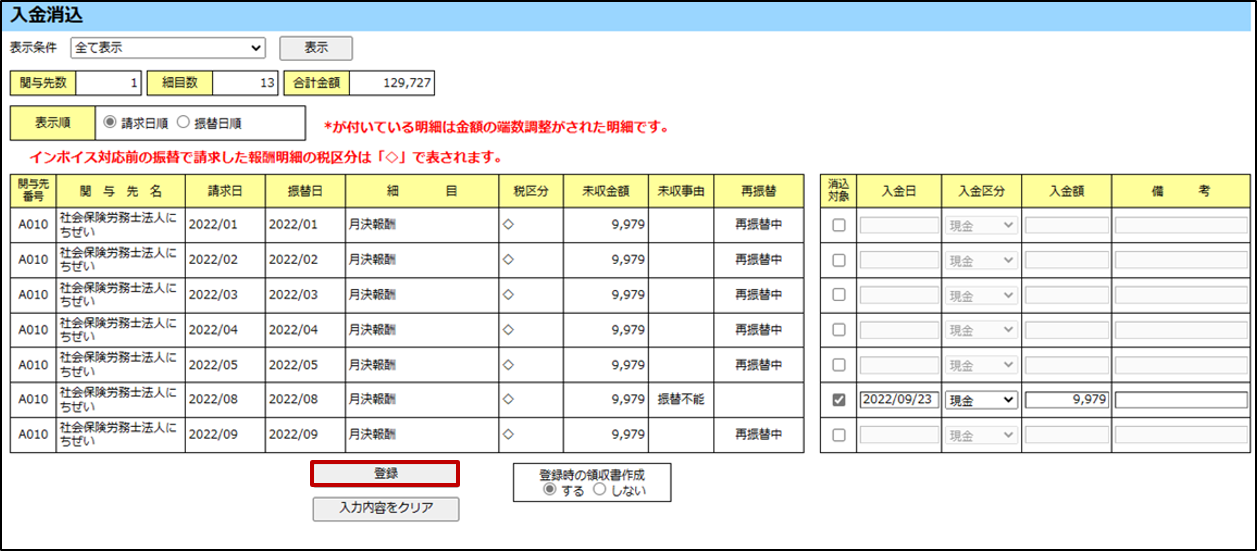Choose しない for receipt creation
Image resolution: width=1257 pixels, height=551 pixels.
[x=600, y=490]
